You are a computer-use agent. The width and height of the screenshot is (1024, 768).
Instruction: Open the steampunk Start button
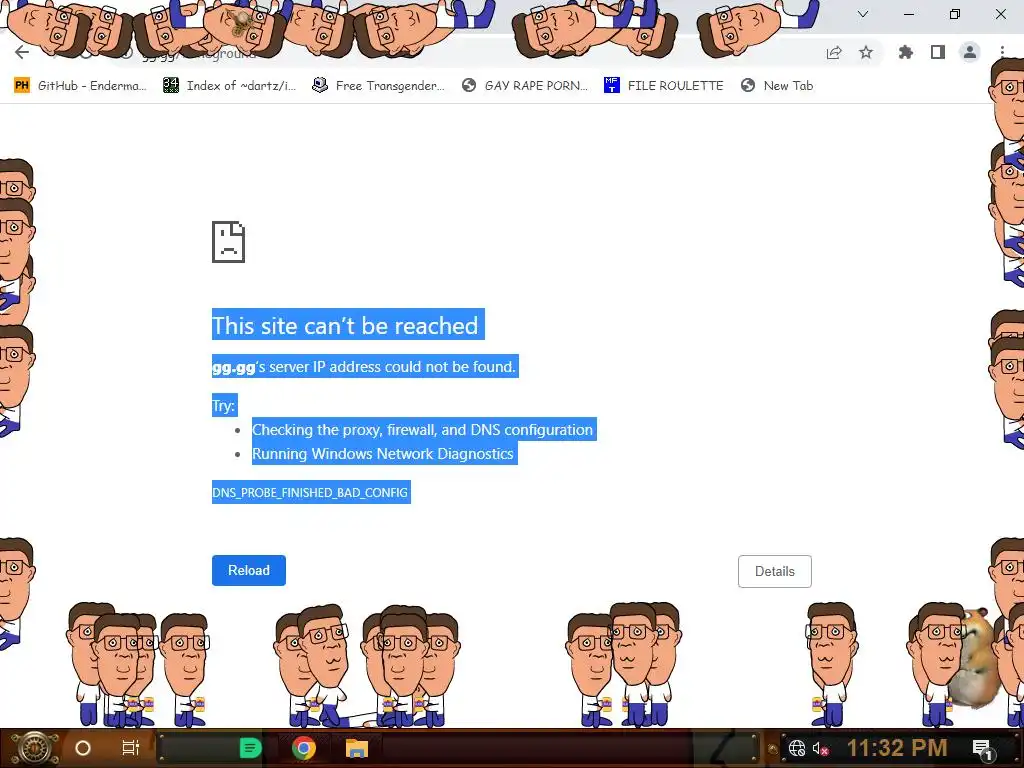[x=35, y=748]
